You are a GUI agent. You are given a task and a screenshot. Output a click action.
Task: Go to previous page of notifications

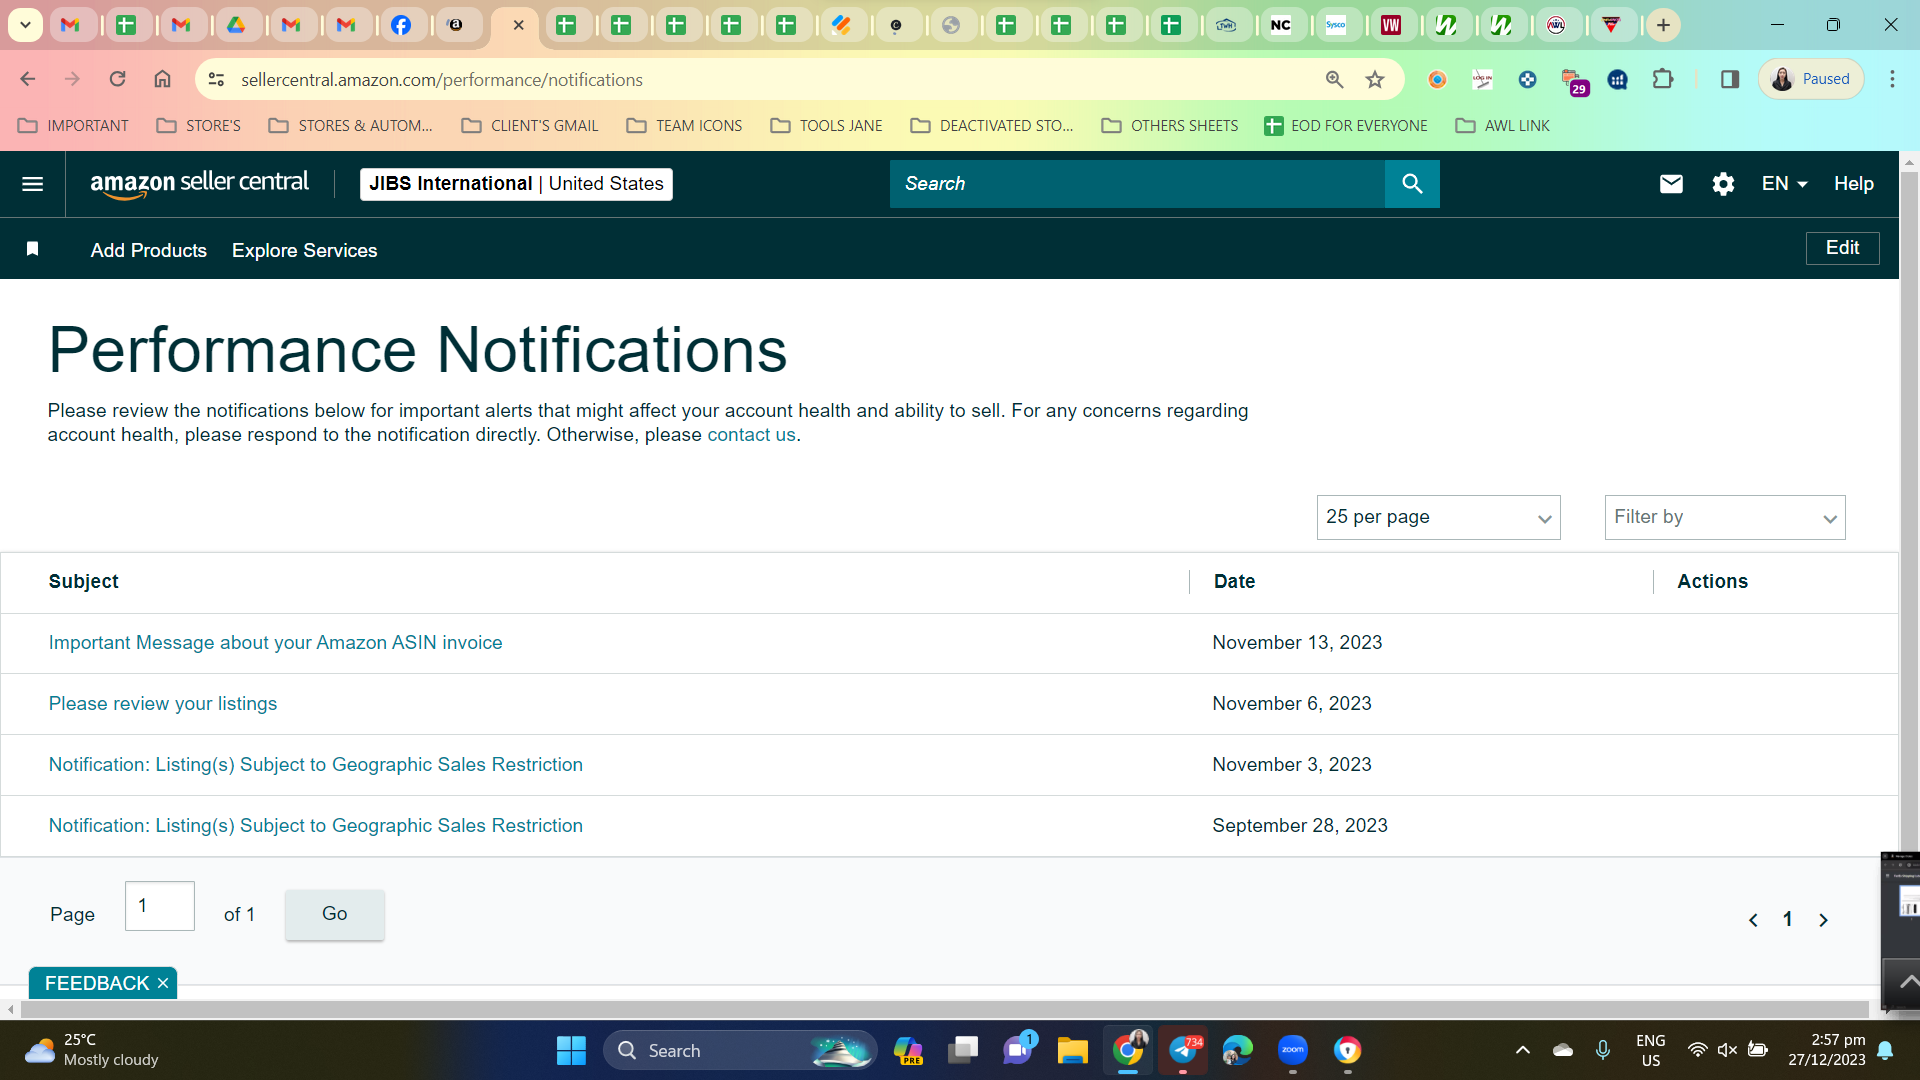pyautogui.click(x=1753, y=920)
